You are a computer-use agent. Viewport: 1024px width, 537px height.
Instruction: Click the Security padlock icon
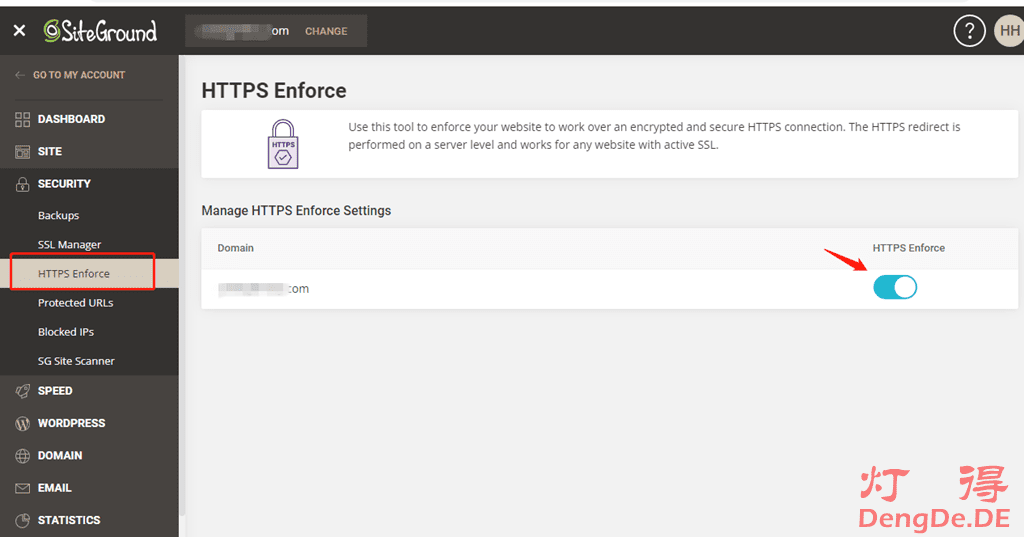click(x=22, y=184)
